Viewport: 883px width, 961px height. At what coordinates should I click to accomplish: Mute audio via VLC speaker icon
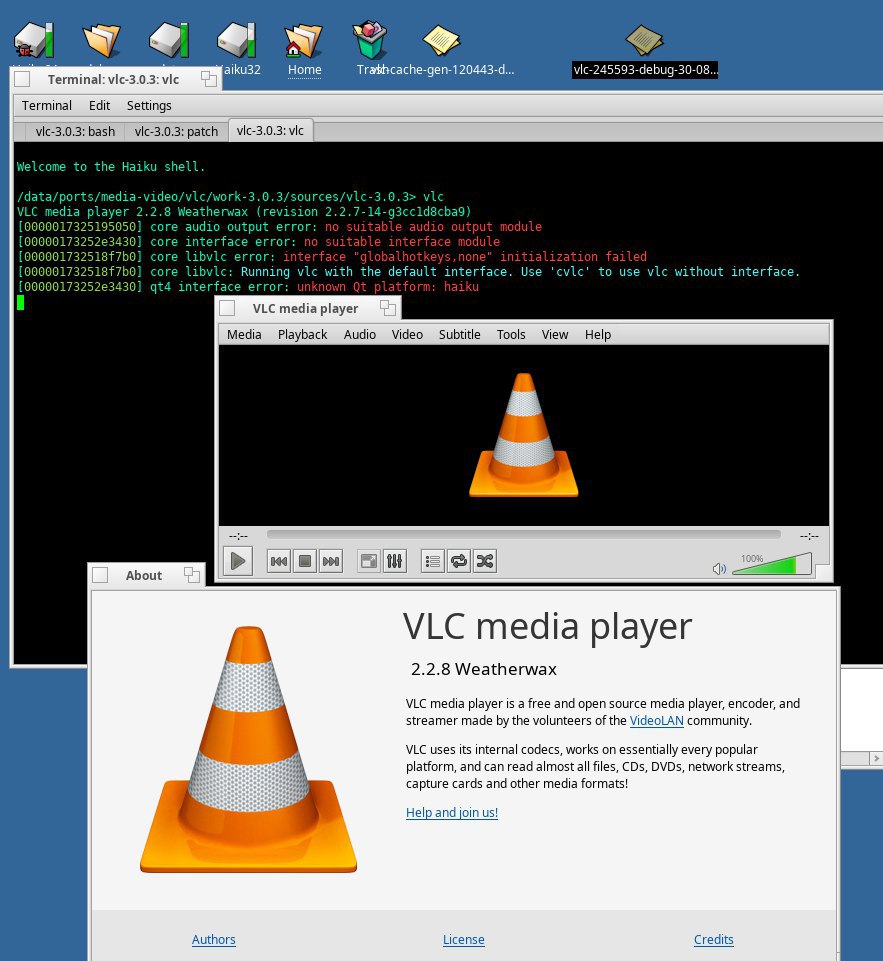pyautogui.click(x=719, y=569)
